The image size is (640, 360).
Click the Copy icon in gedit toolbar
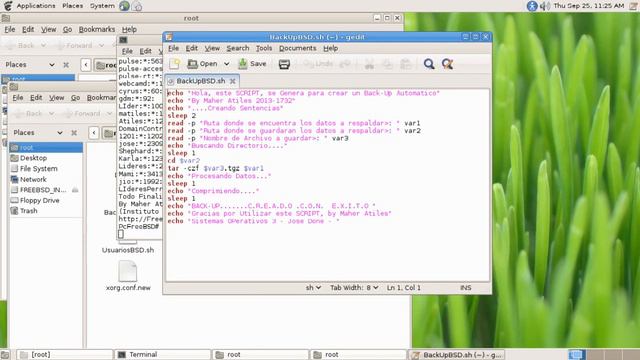387,64
